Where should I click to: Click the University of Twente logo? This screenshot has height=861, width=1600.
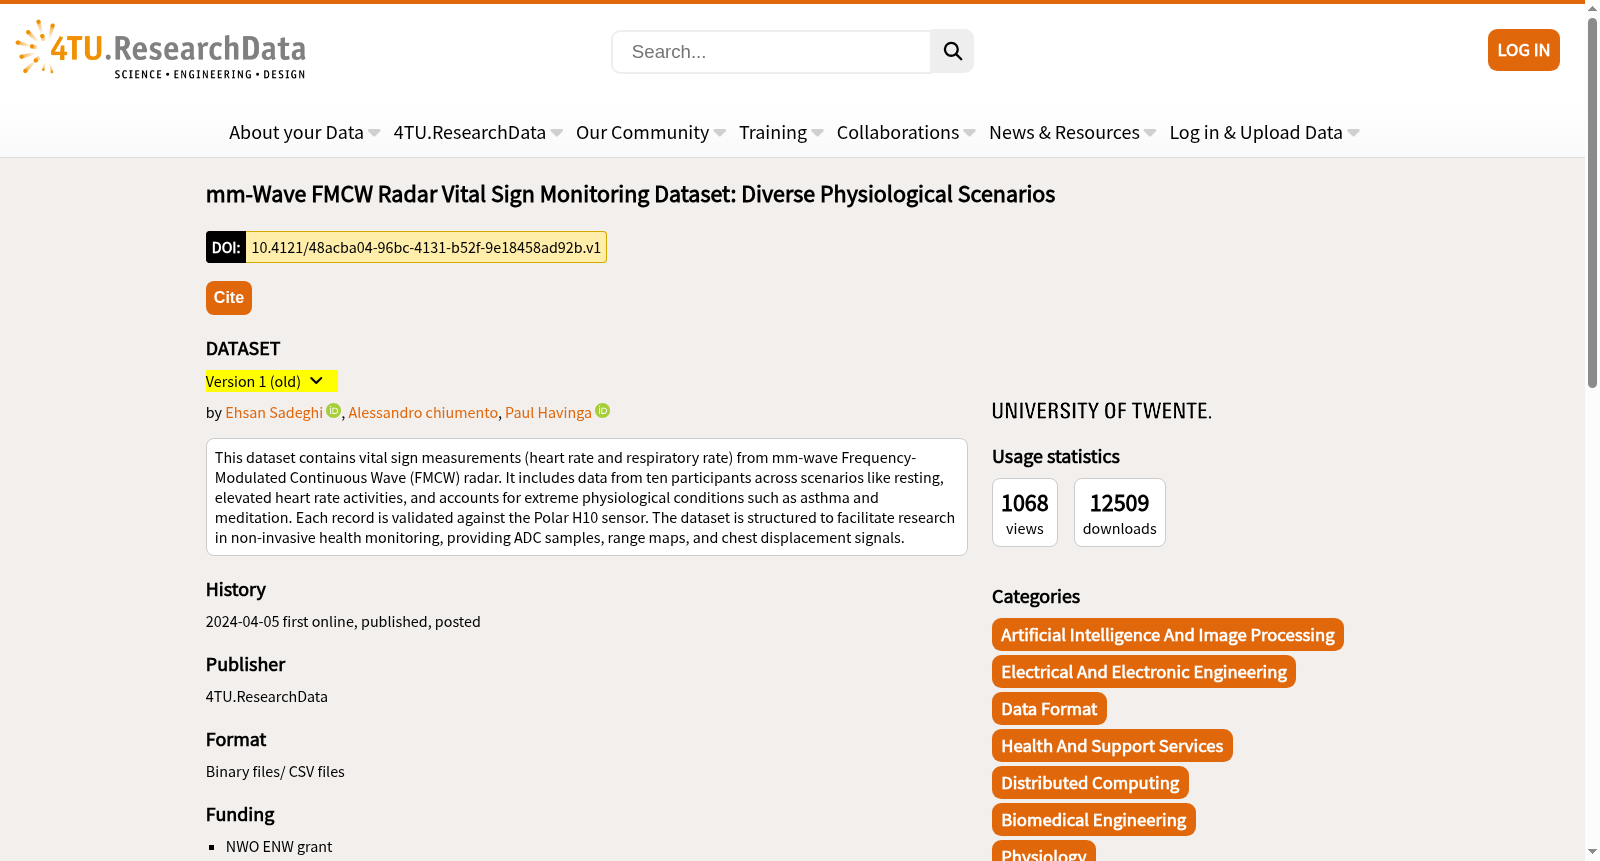(1101, 411)
